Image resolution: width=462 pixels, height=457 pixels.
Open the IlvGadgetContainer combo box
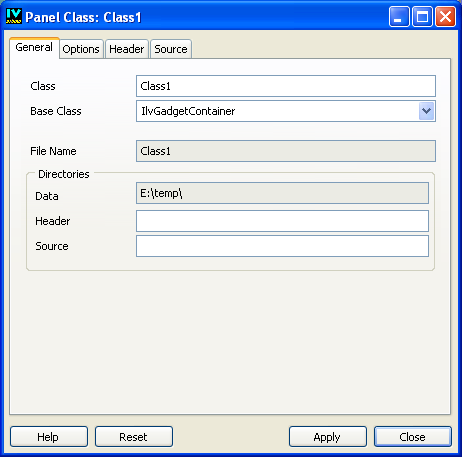coord(286,111)
